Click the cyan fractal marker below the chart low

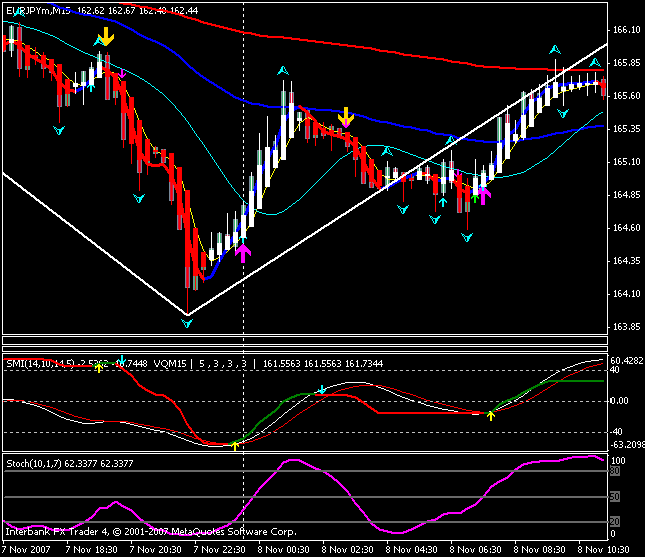coord(187,324)
